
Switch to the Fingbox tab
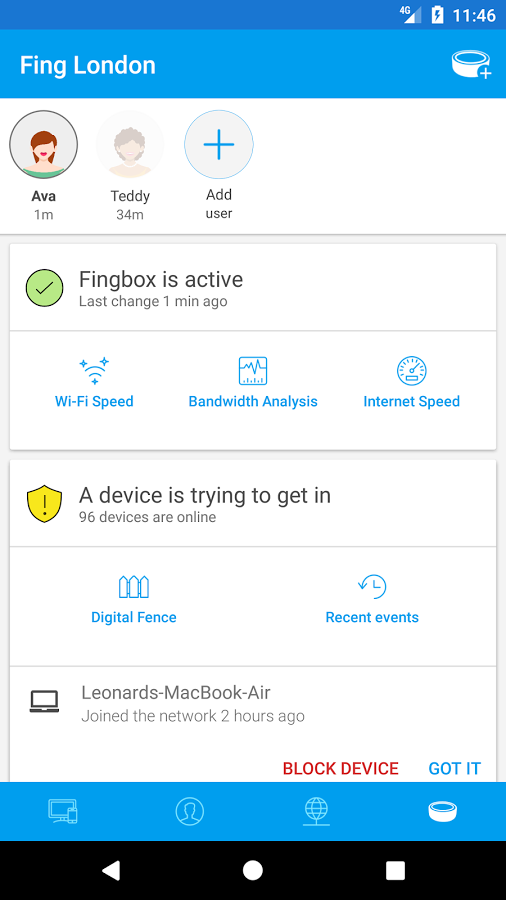[x=443, y=811]
